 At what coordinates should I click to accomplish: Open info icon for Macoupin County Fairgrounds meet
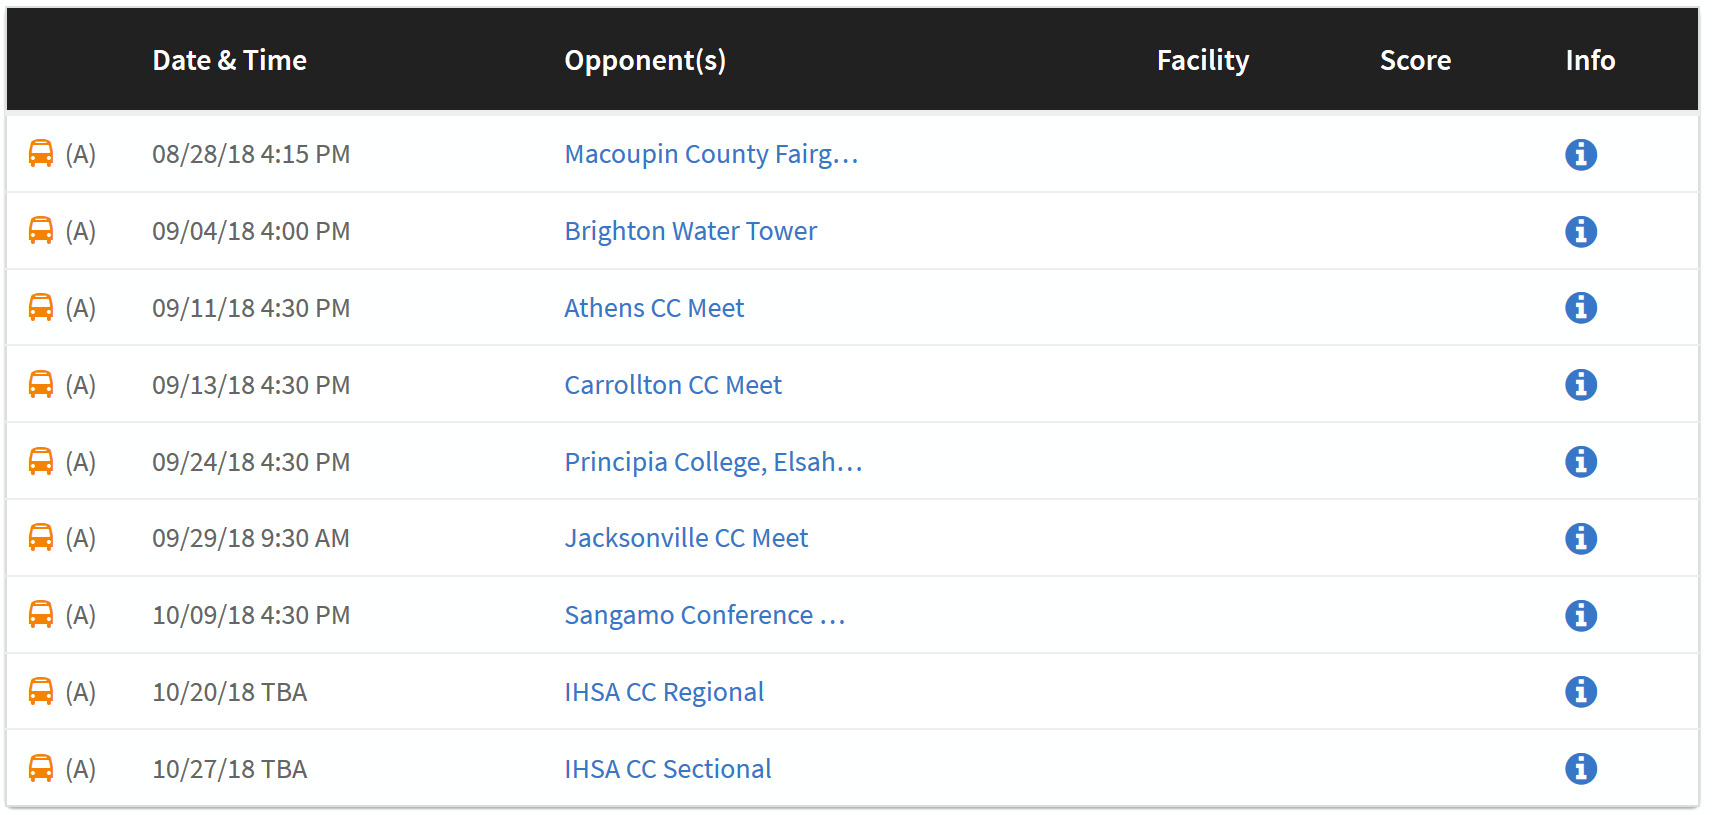1580,155
